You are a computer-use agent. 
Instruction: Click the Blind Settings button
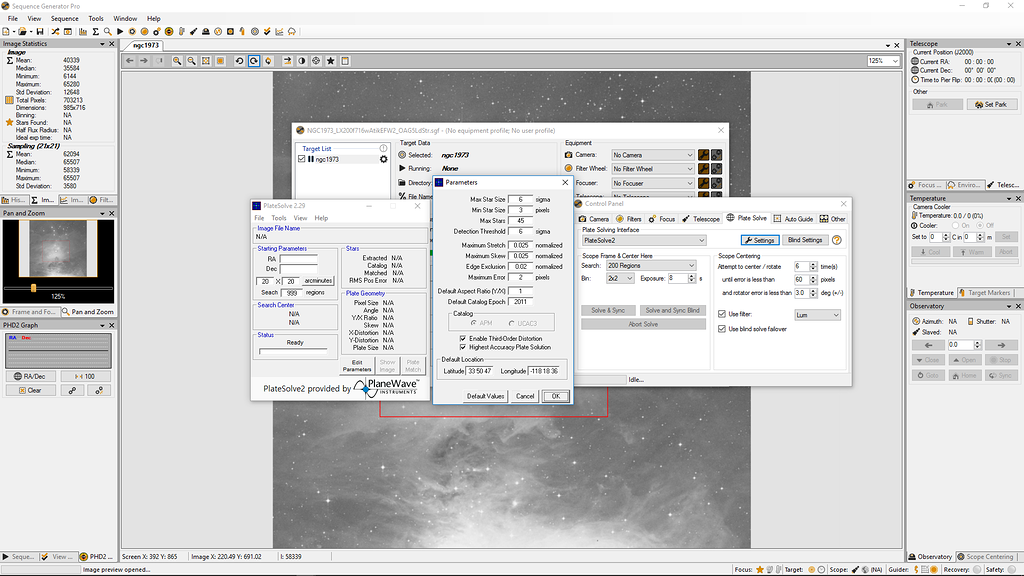804,240
